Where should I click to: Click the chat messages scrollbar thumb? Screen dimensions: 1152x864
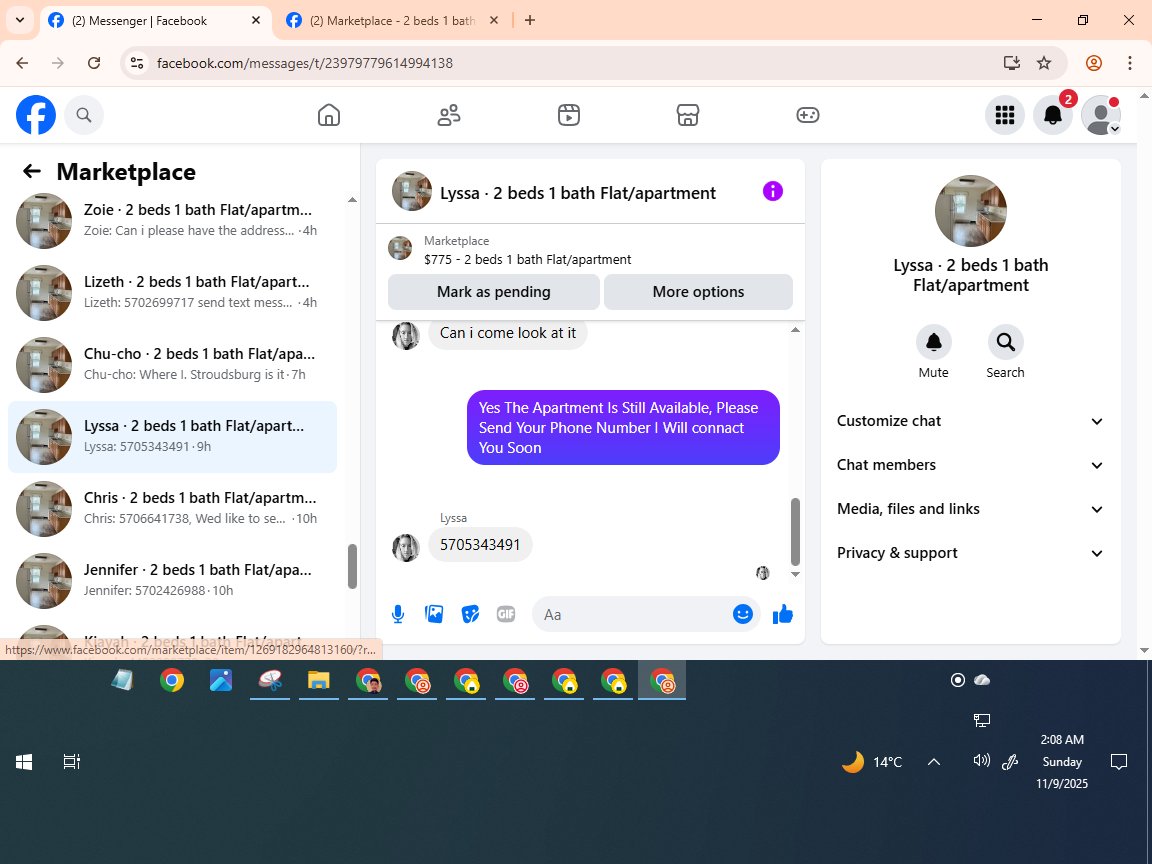(795, 531)
